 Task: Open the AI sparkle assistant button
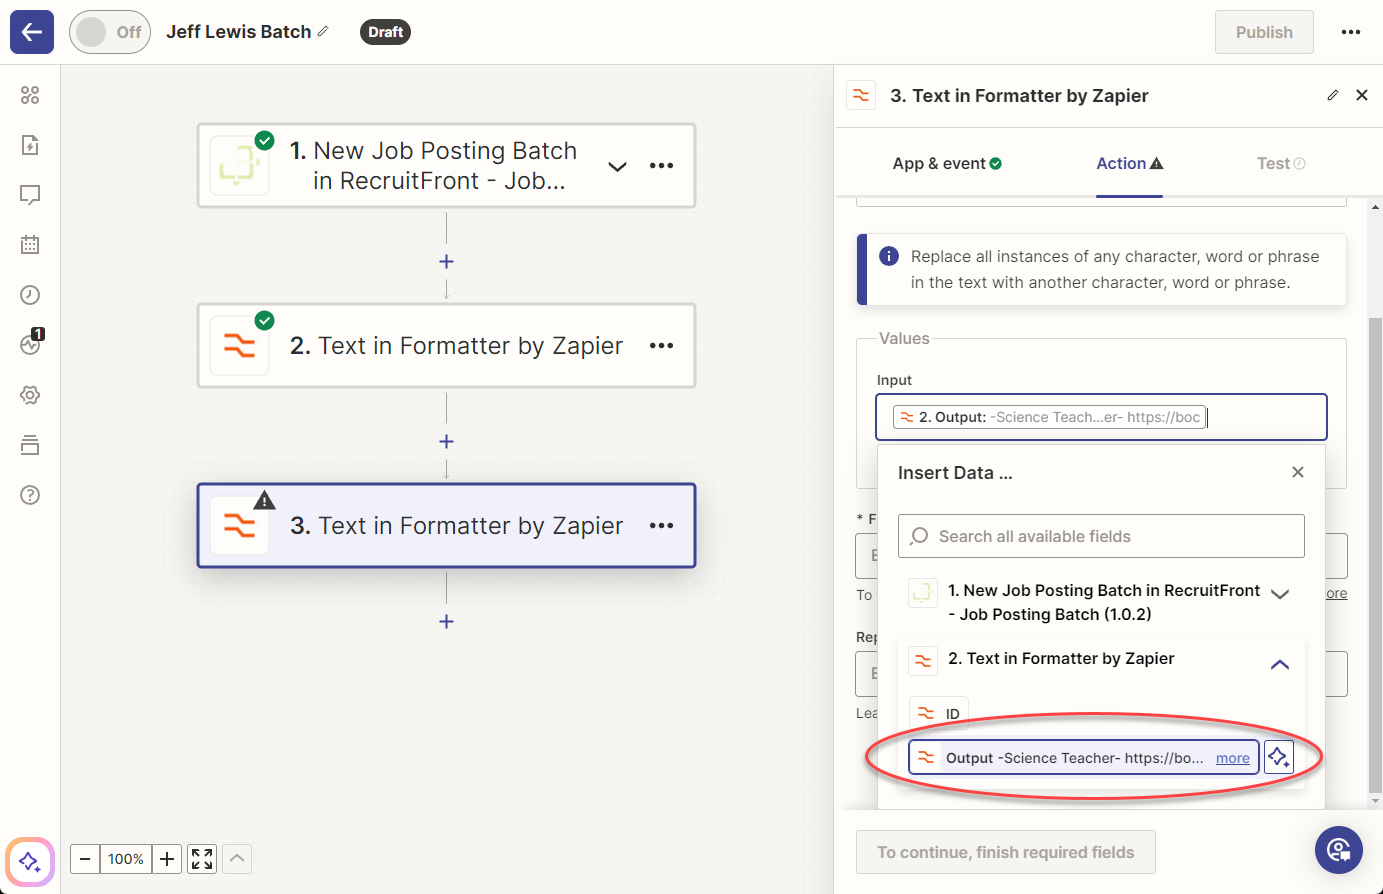click(x=30, y=861)
